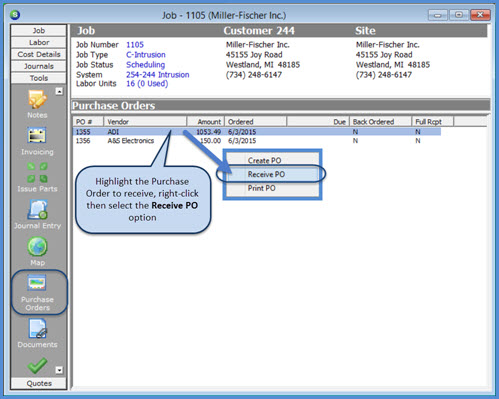Screen dimensions: 499x399
Task: Sort by the Ordered column header
Action: (x=256, y=122)
